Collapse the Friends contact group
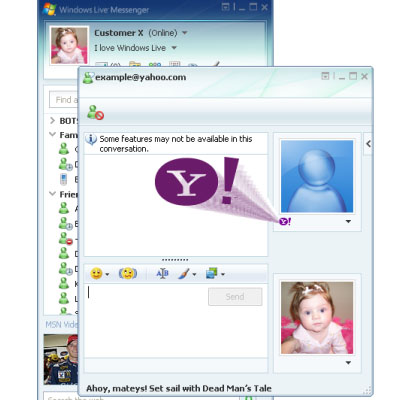 coord(52,193)
